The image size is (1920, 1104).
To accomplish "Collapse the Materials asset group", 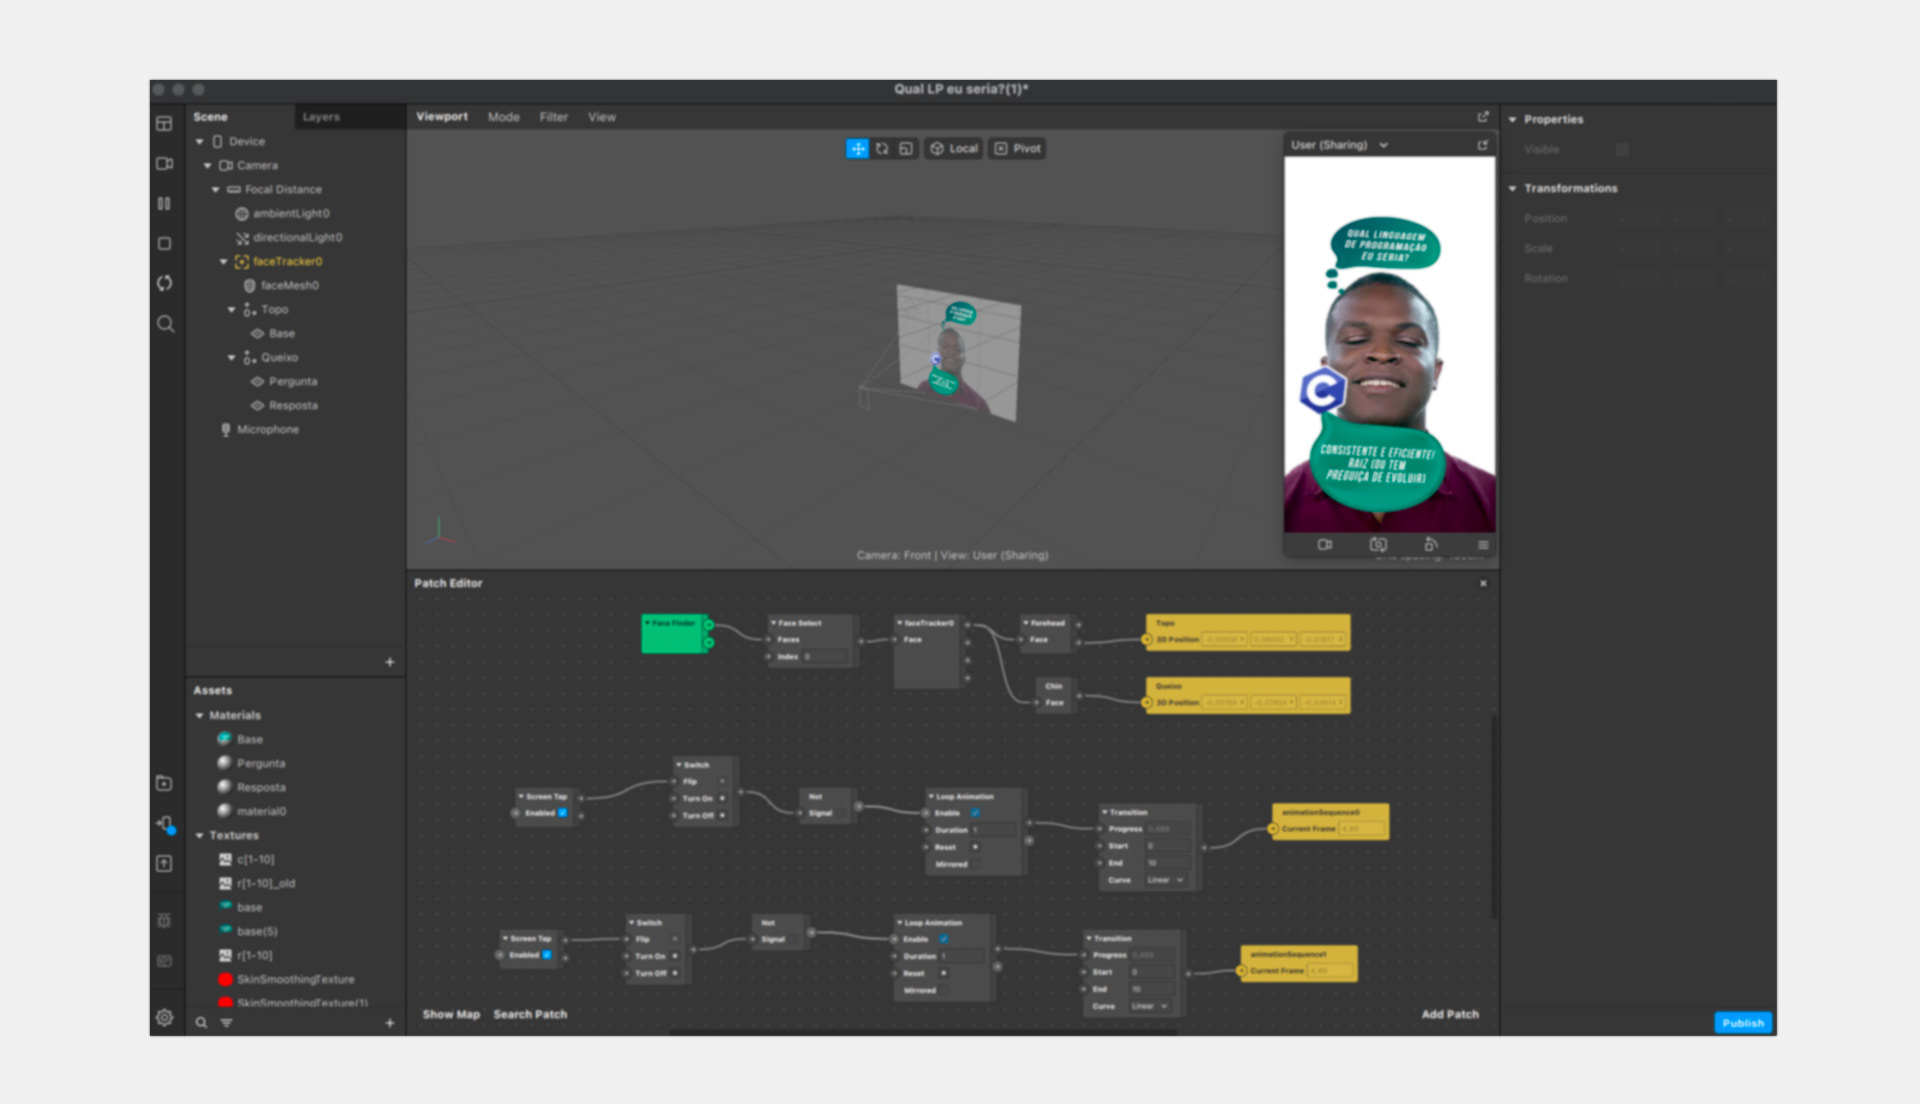I will 200,716.
